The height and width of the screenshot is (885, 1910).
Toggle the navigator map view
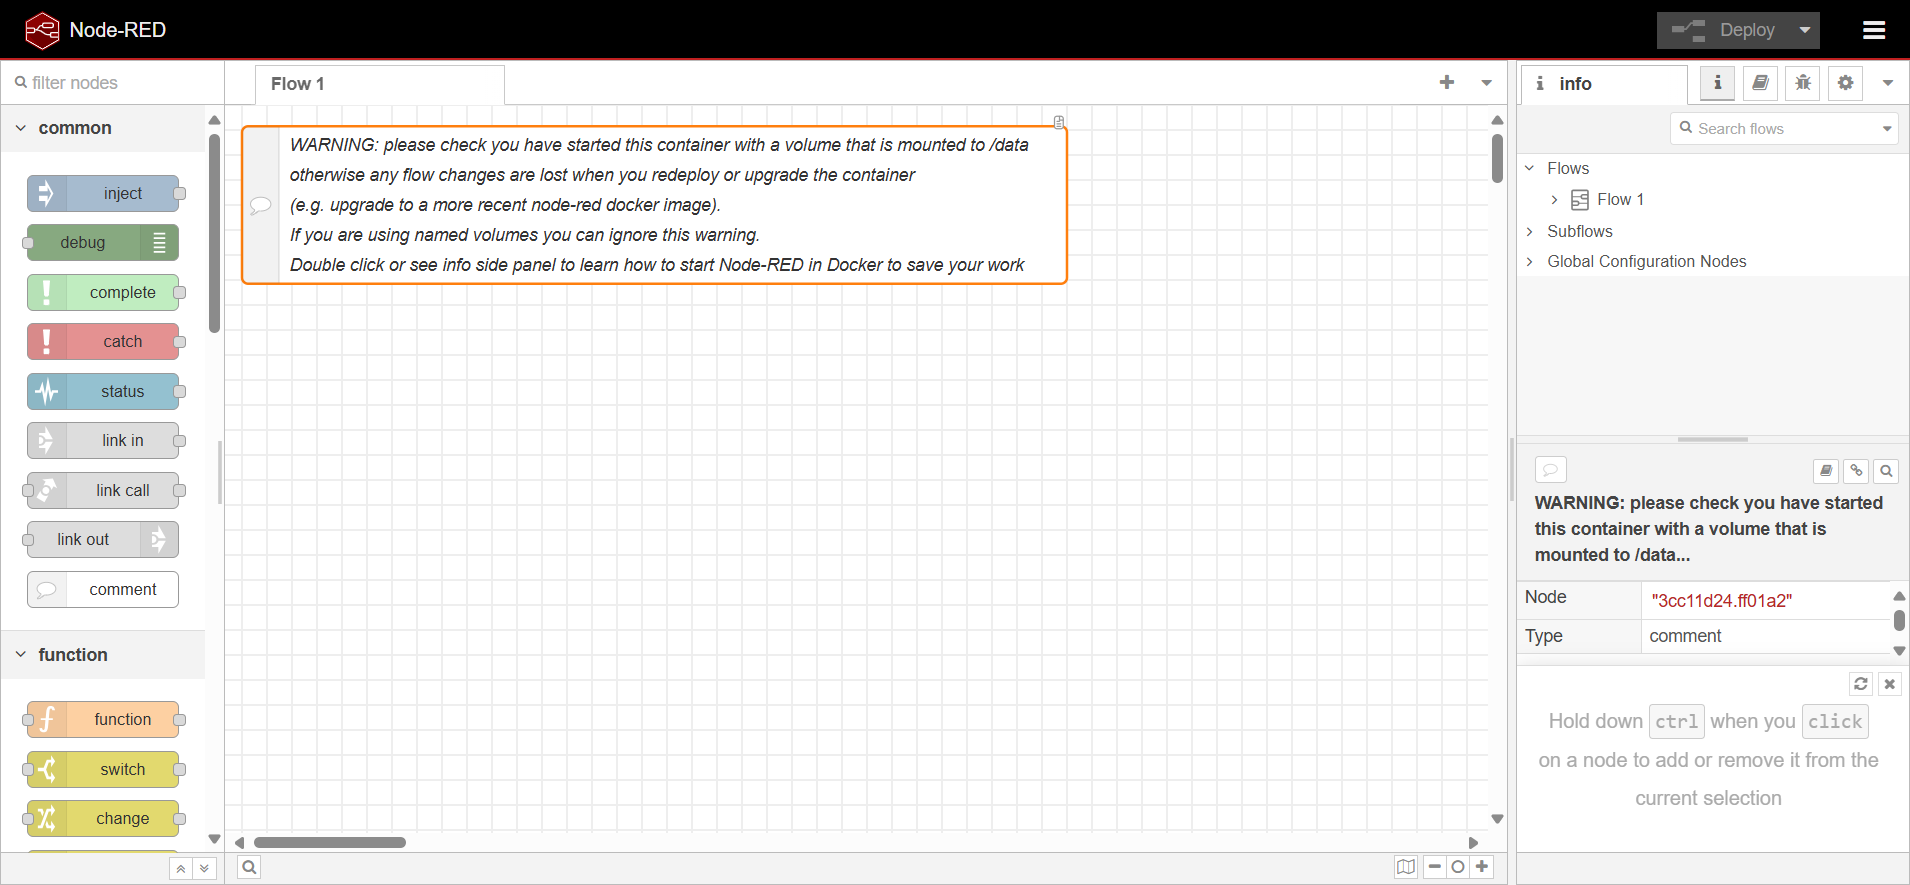tap(1406, 867)
